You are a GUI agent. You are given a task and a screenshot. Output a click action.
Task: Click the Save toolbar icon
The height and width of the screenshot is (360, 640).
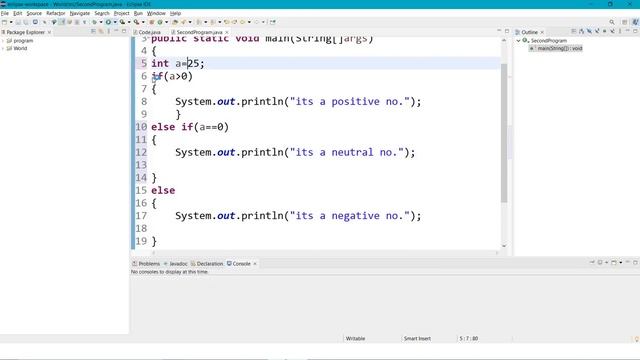click(x=18, y=22)
